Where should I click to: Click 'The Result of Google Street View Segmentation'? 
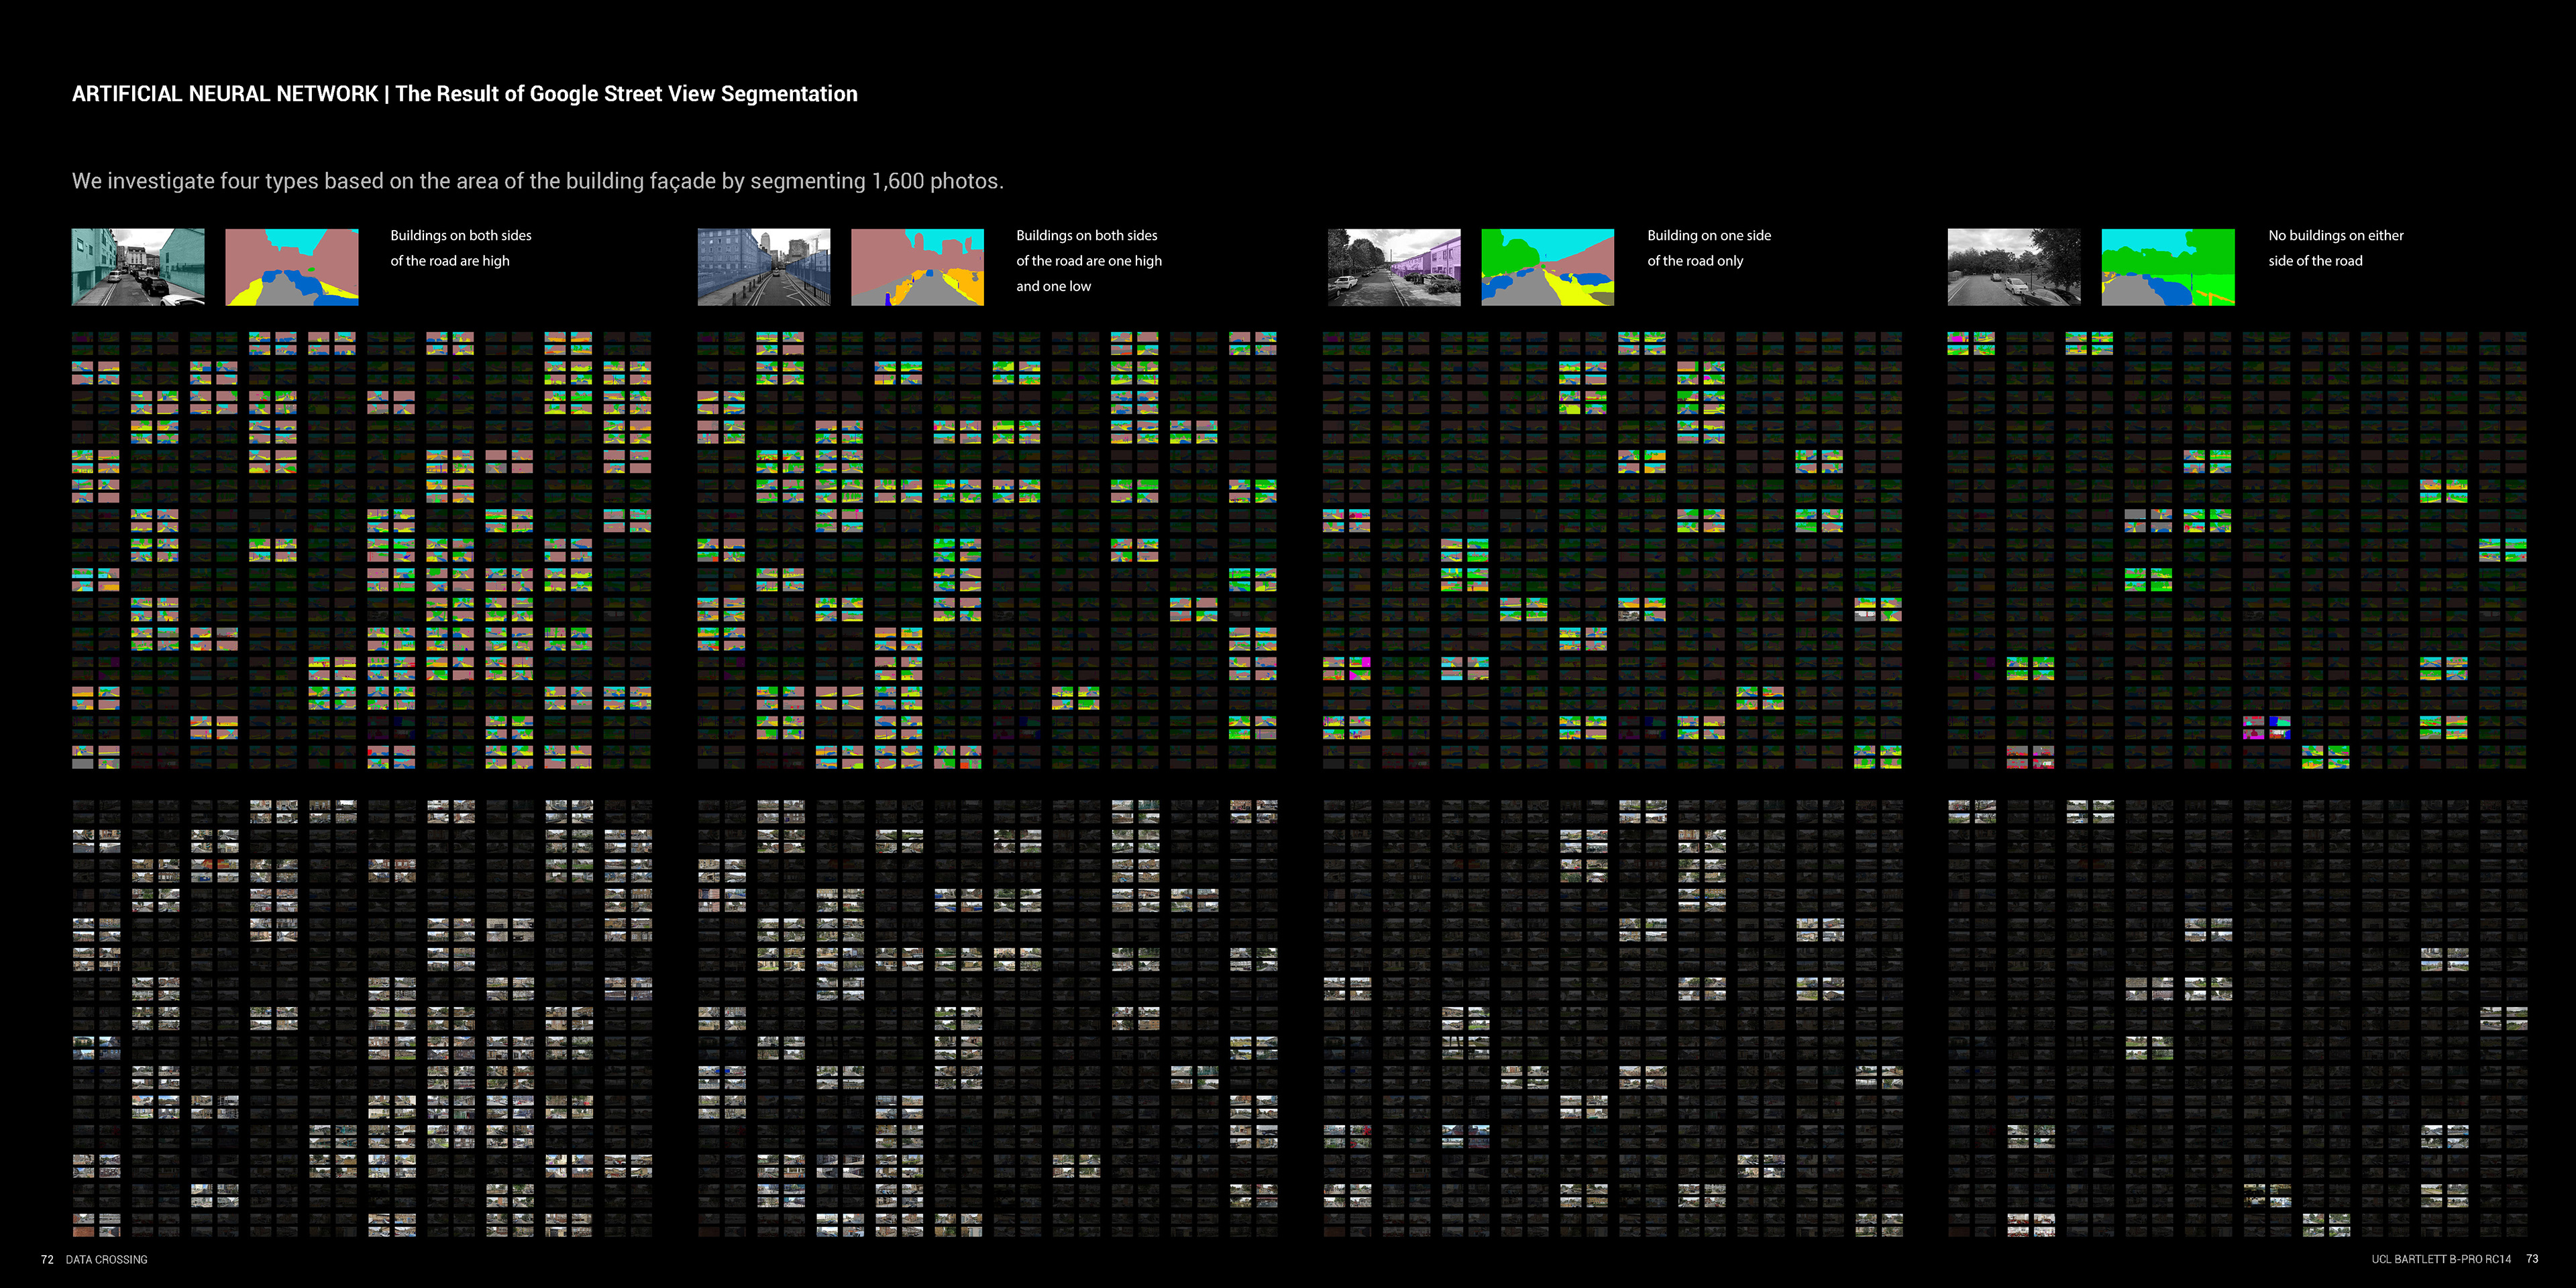point(626,94)
